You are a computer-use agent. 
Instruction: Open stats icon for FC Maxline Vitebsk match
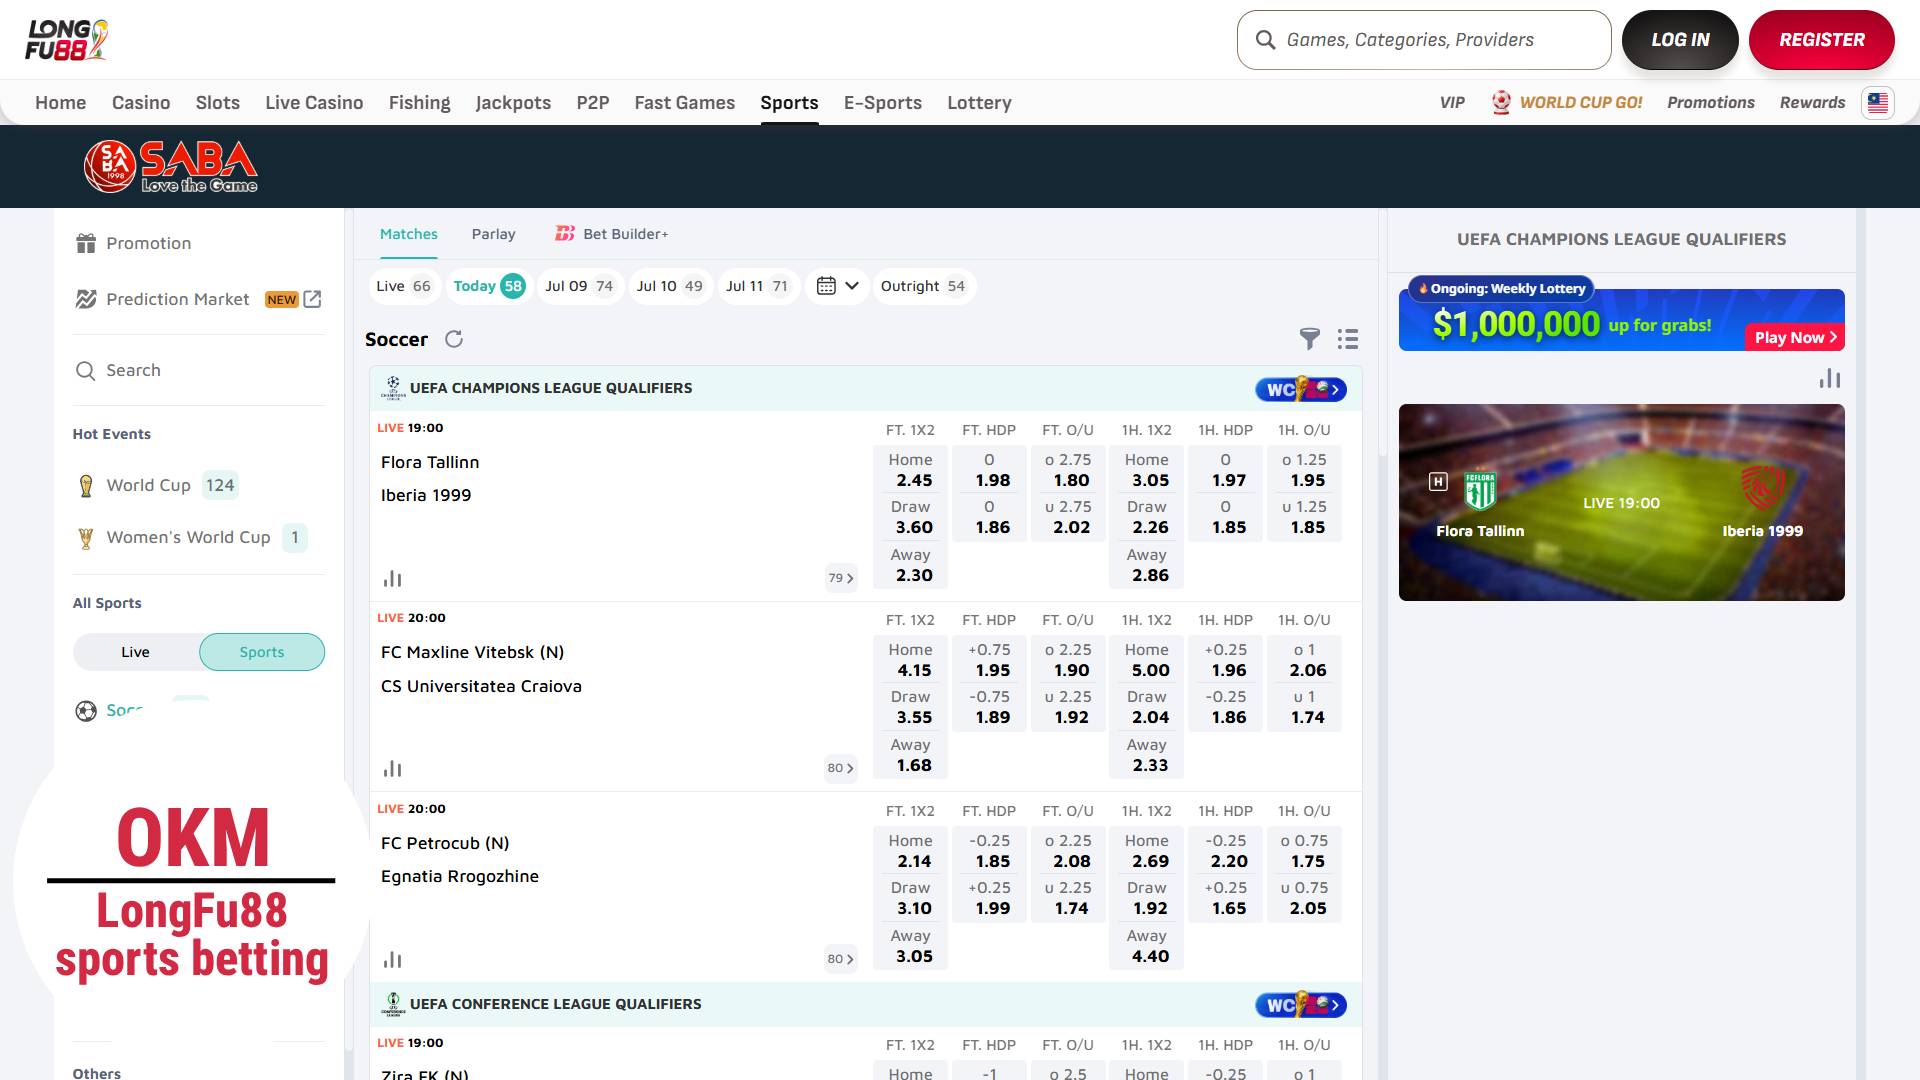click(392, 769)
